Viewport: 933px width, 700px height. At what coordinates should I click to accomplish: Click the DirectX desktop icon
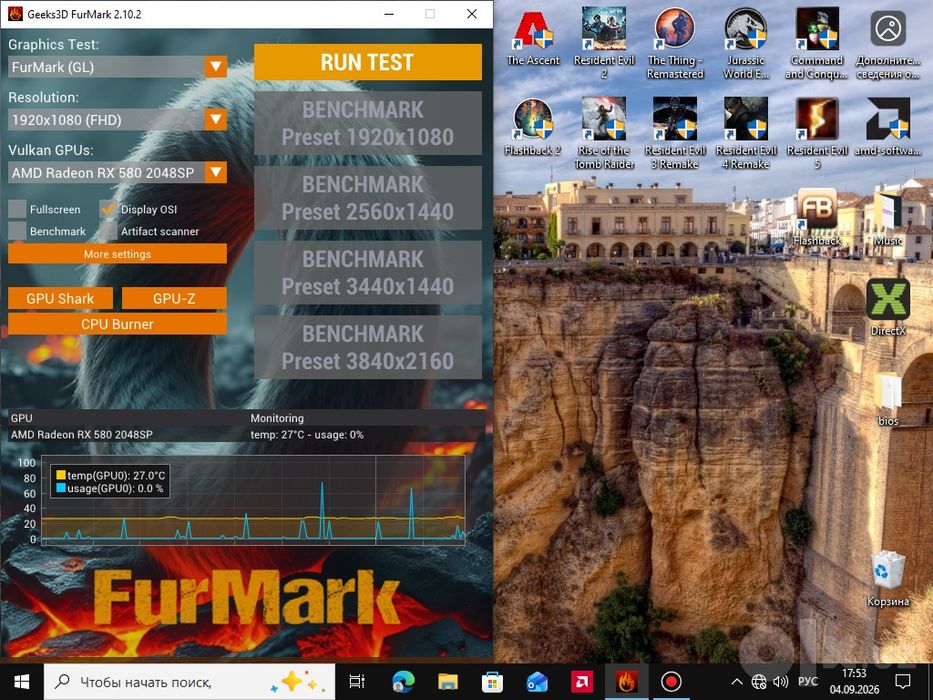[888, 307]
